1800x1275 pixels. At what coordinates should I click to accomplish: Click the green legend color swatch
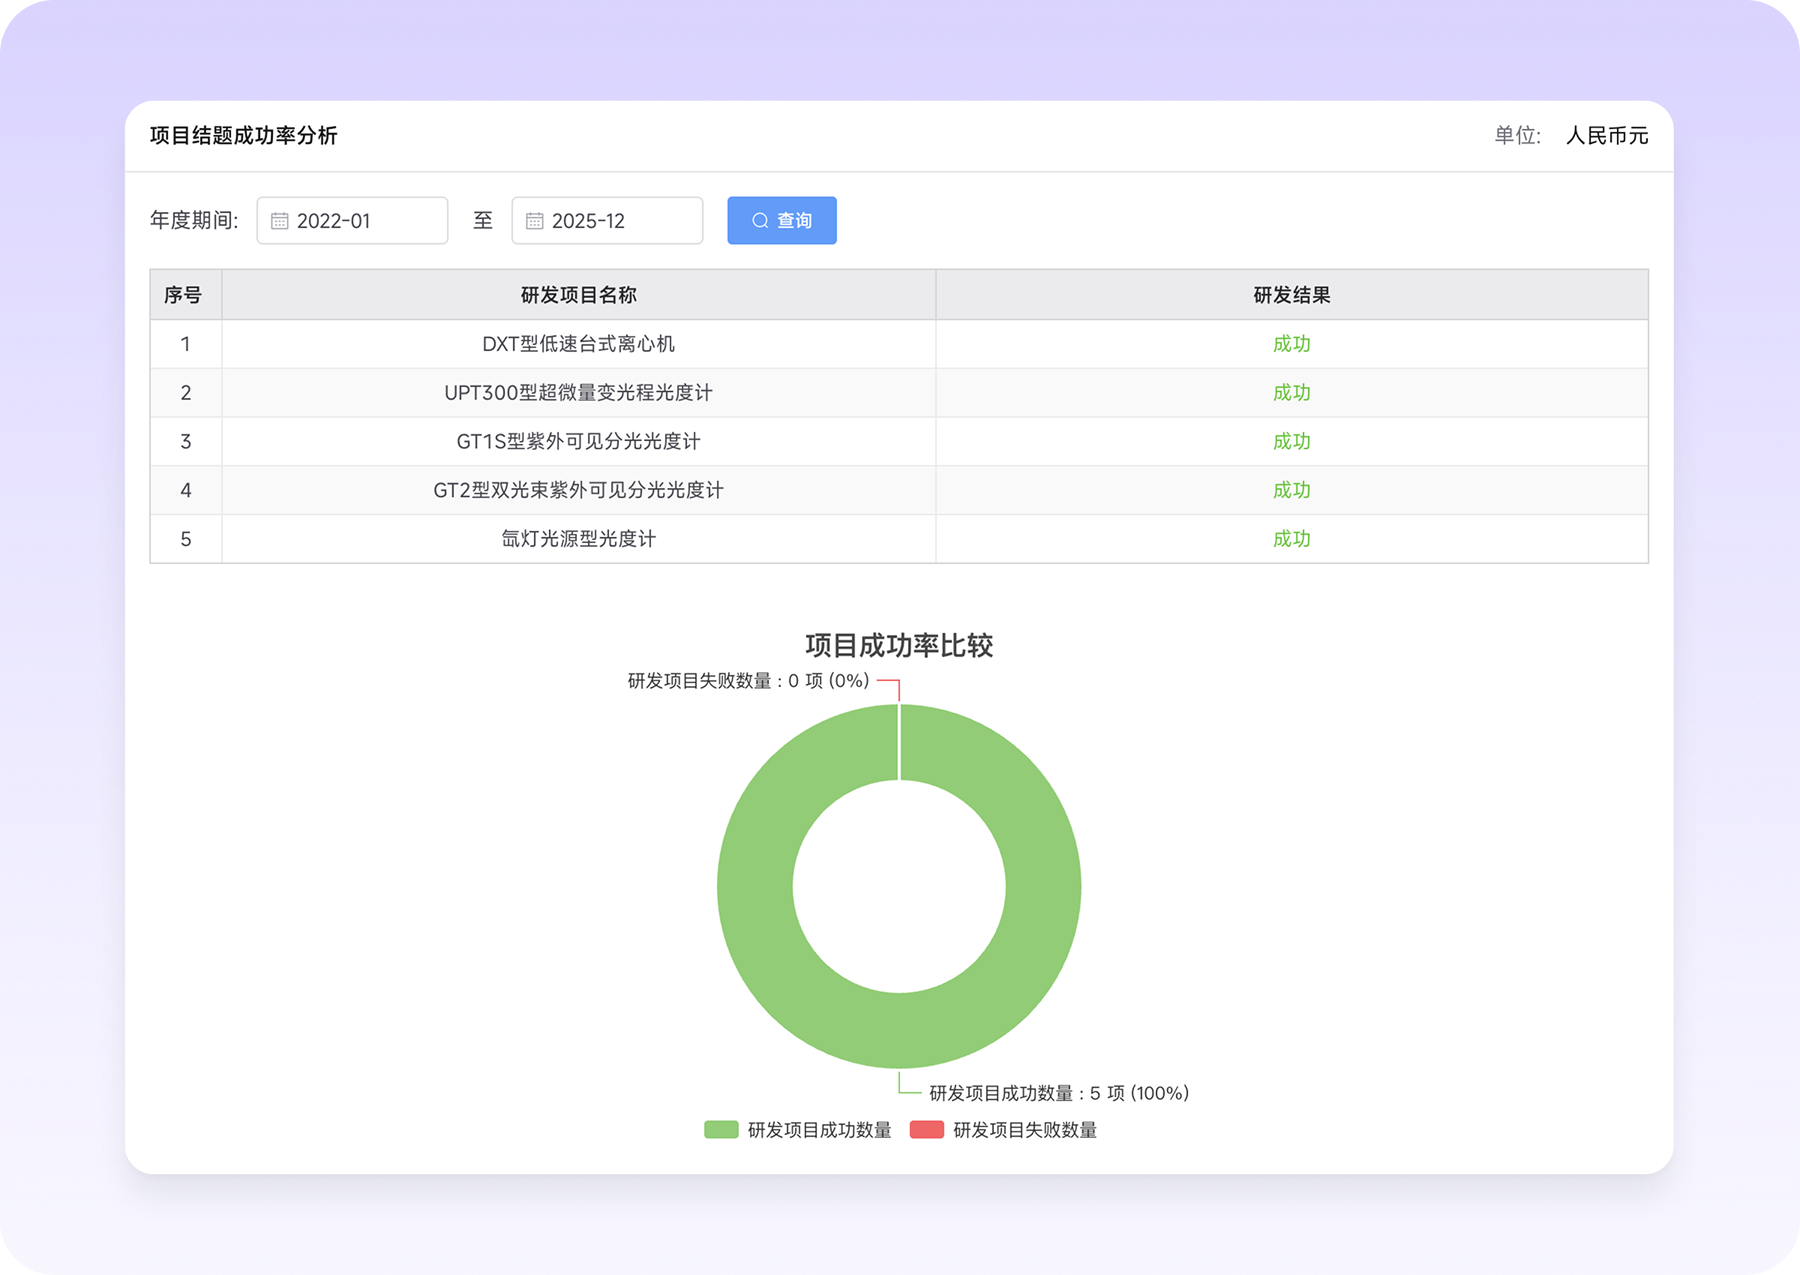pyautogui.click(x=721, y=1130)
